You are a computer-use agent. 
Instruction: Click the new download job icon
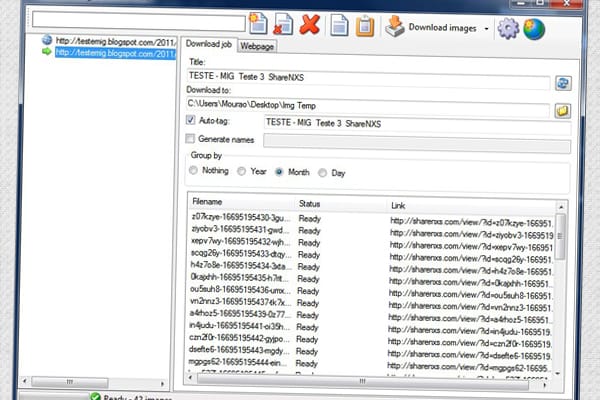coord(258,23)
